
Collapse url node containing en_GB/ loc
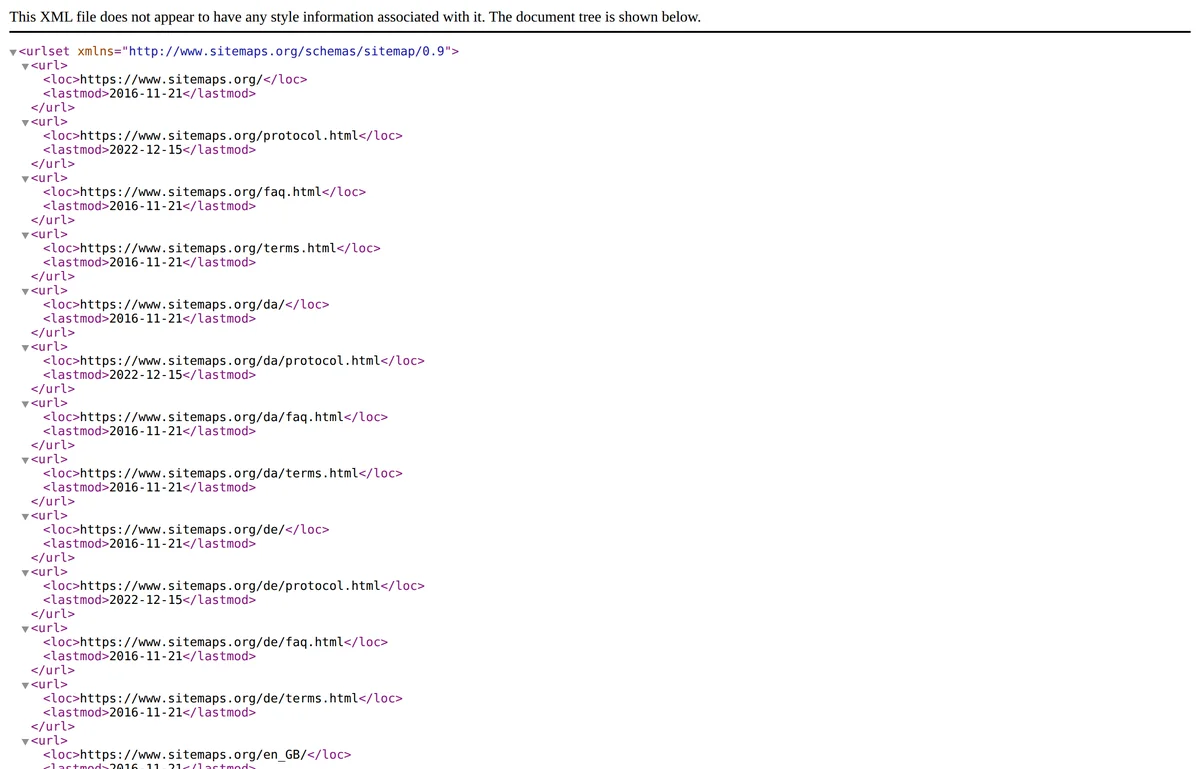pyautogui.click(x=26, y=742)
